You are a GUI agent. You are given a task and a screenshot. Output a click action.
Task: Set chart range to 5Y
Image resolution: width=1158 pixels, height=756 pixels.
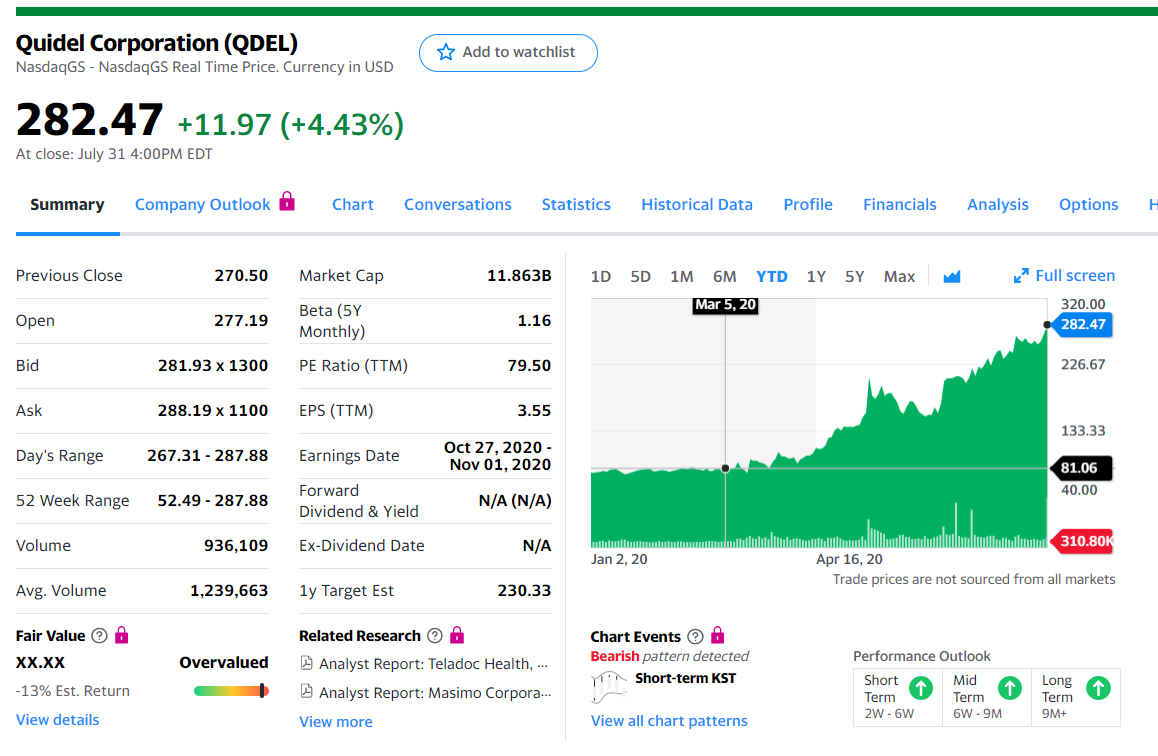pos(854,276)
